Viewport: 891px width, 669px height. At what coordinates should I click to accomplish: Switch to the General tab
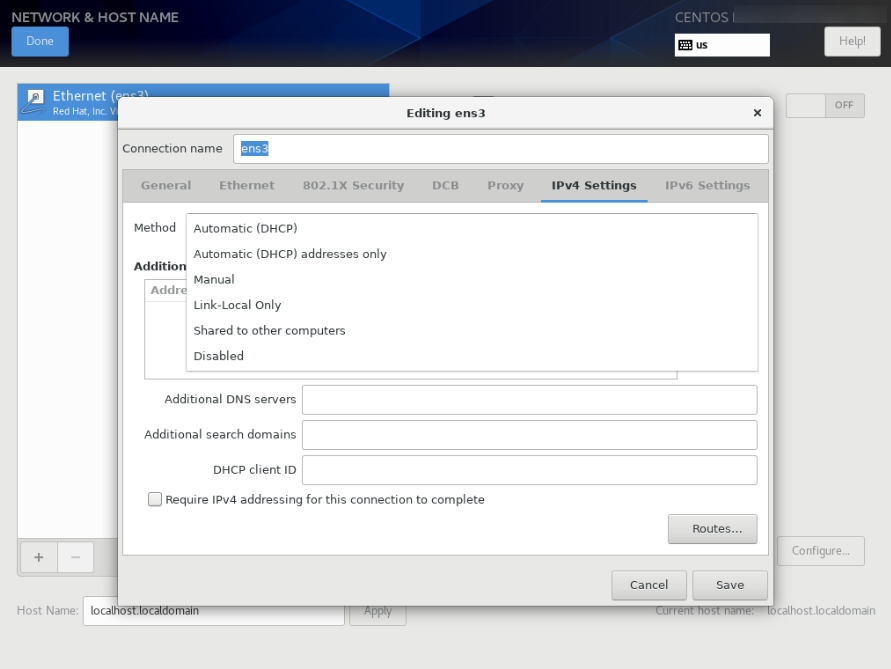pyautogui.click(x=166, y=185)
